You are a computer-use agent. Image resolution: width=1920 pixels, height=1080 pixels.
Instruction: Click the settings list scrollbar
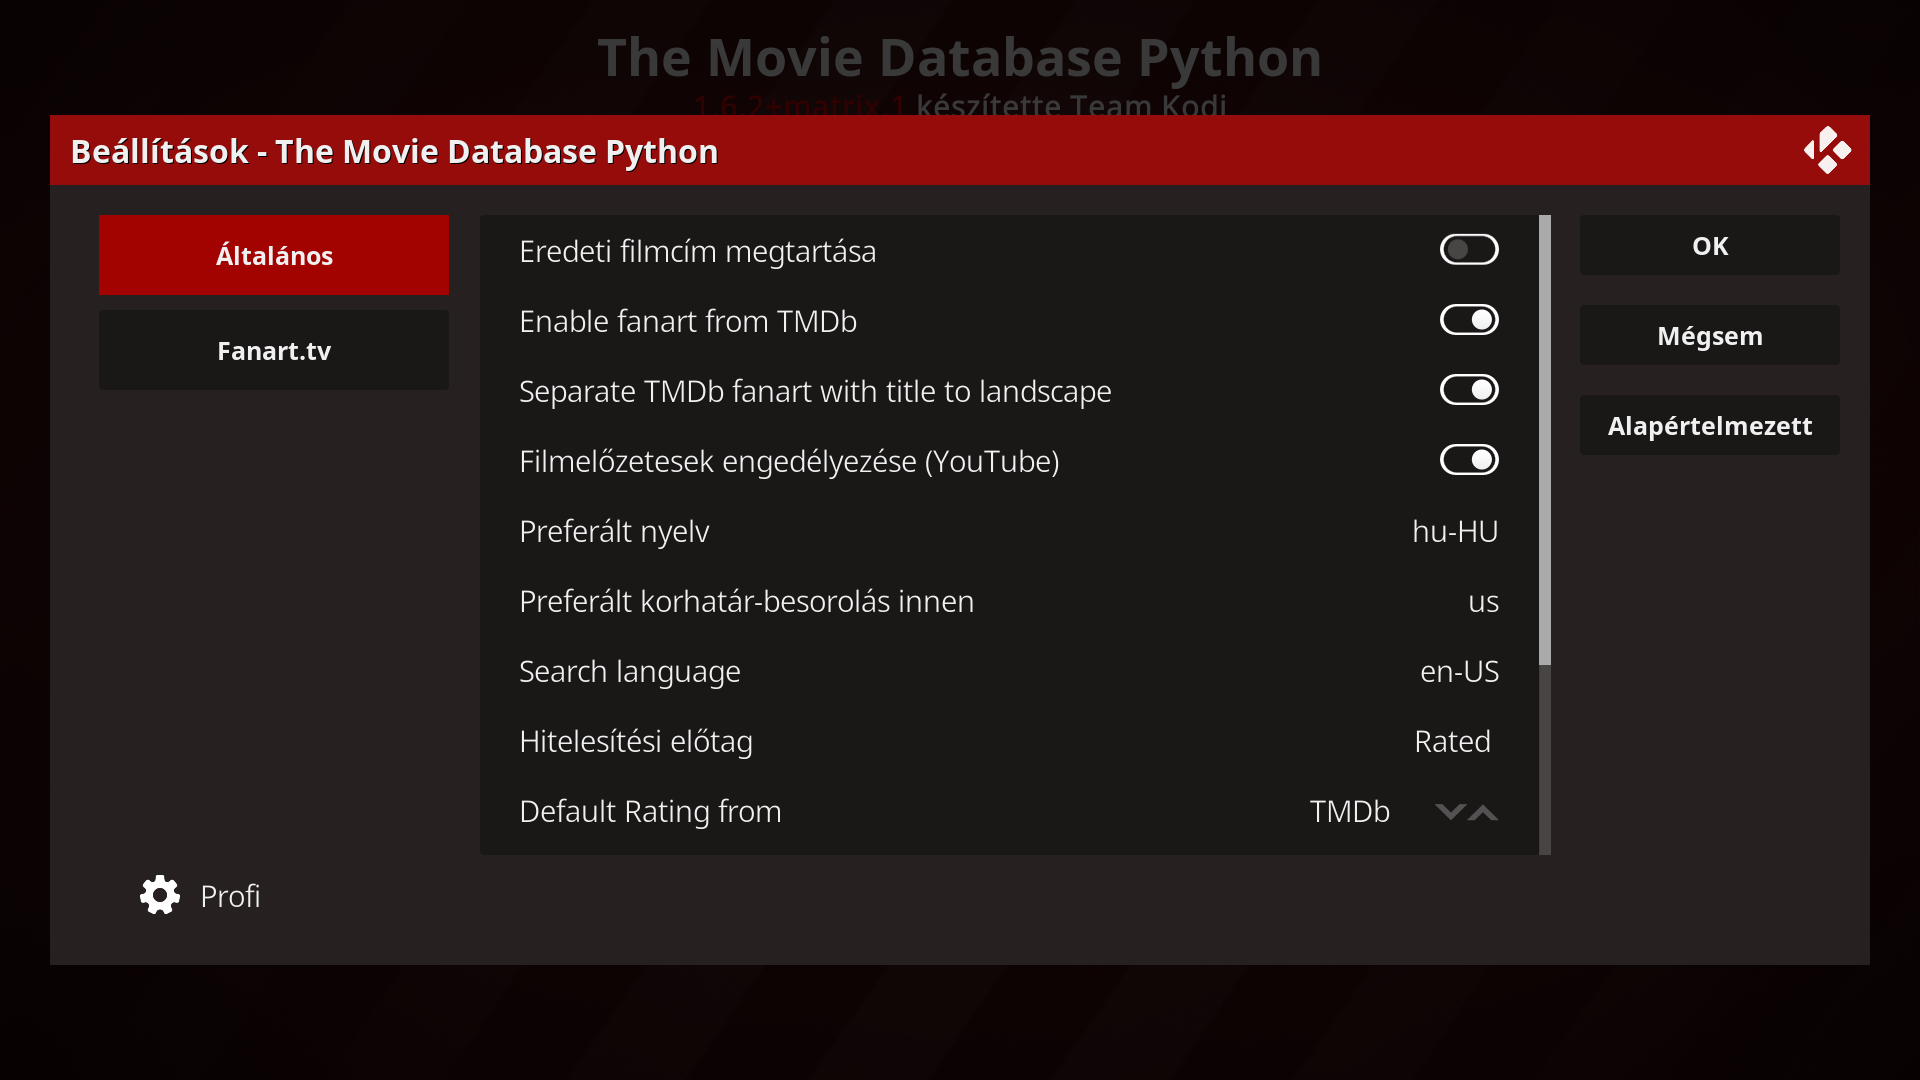coord(1545,440)
